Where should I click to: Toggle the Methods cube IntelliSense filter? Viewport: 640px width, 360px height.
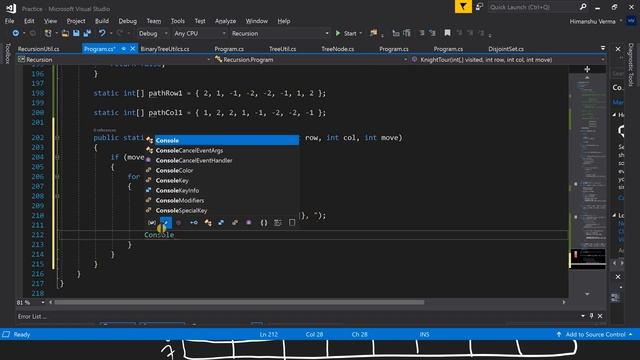point(179,222)
